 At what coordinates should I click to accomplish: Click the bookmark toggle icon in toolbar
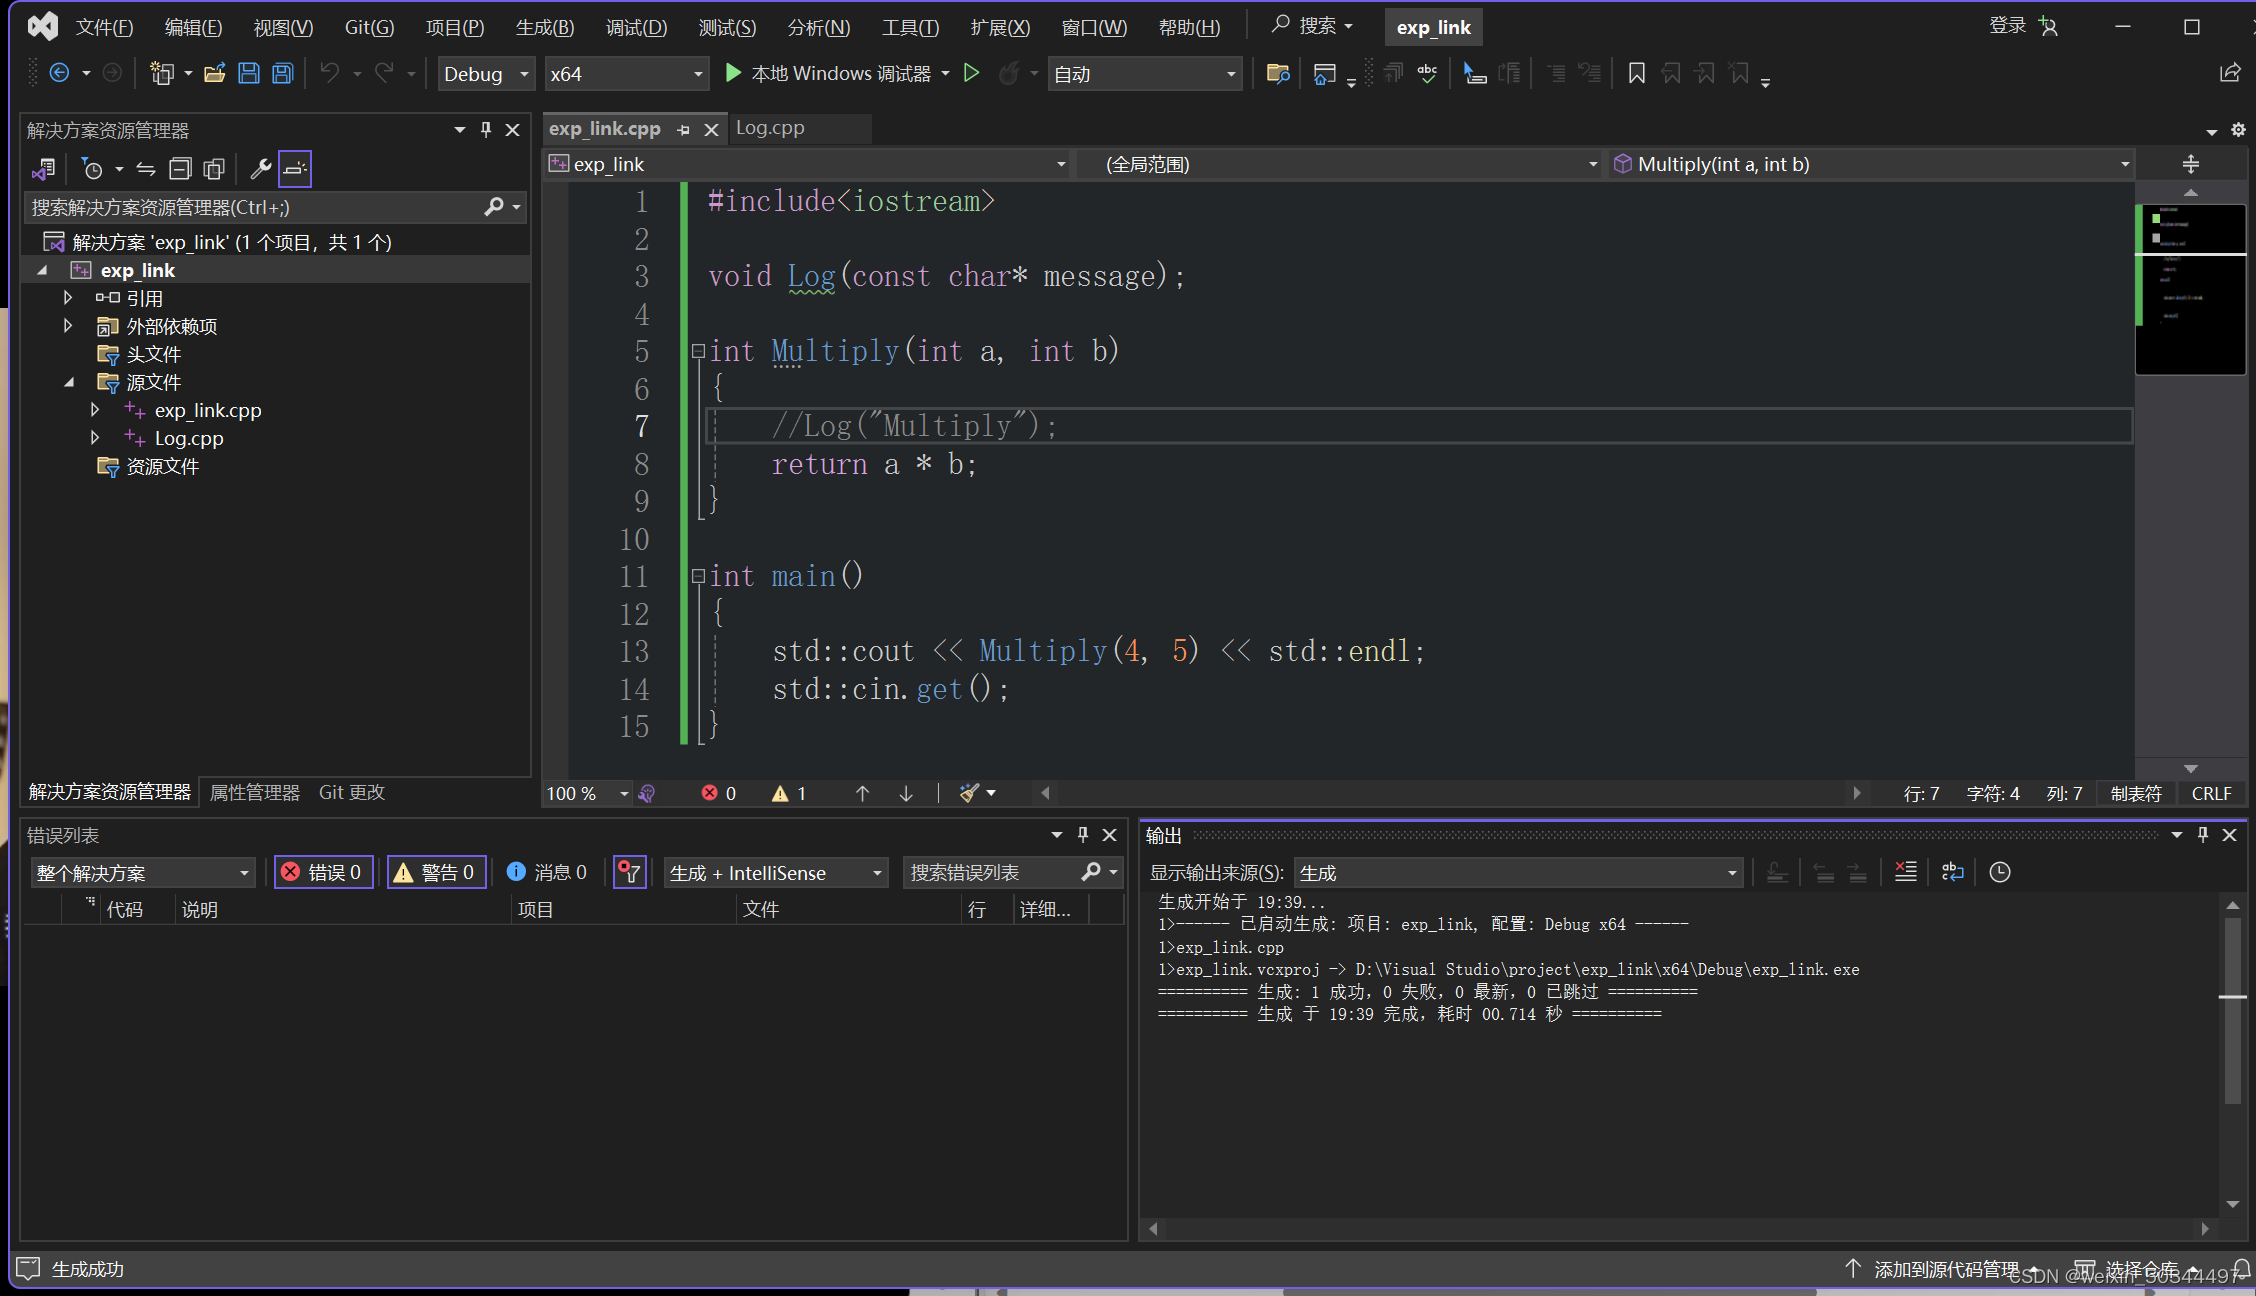coord(1636,73)
